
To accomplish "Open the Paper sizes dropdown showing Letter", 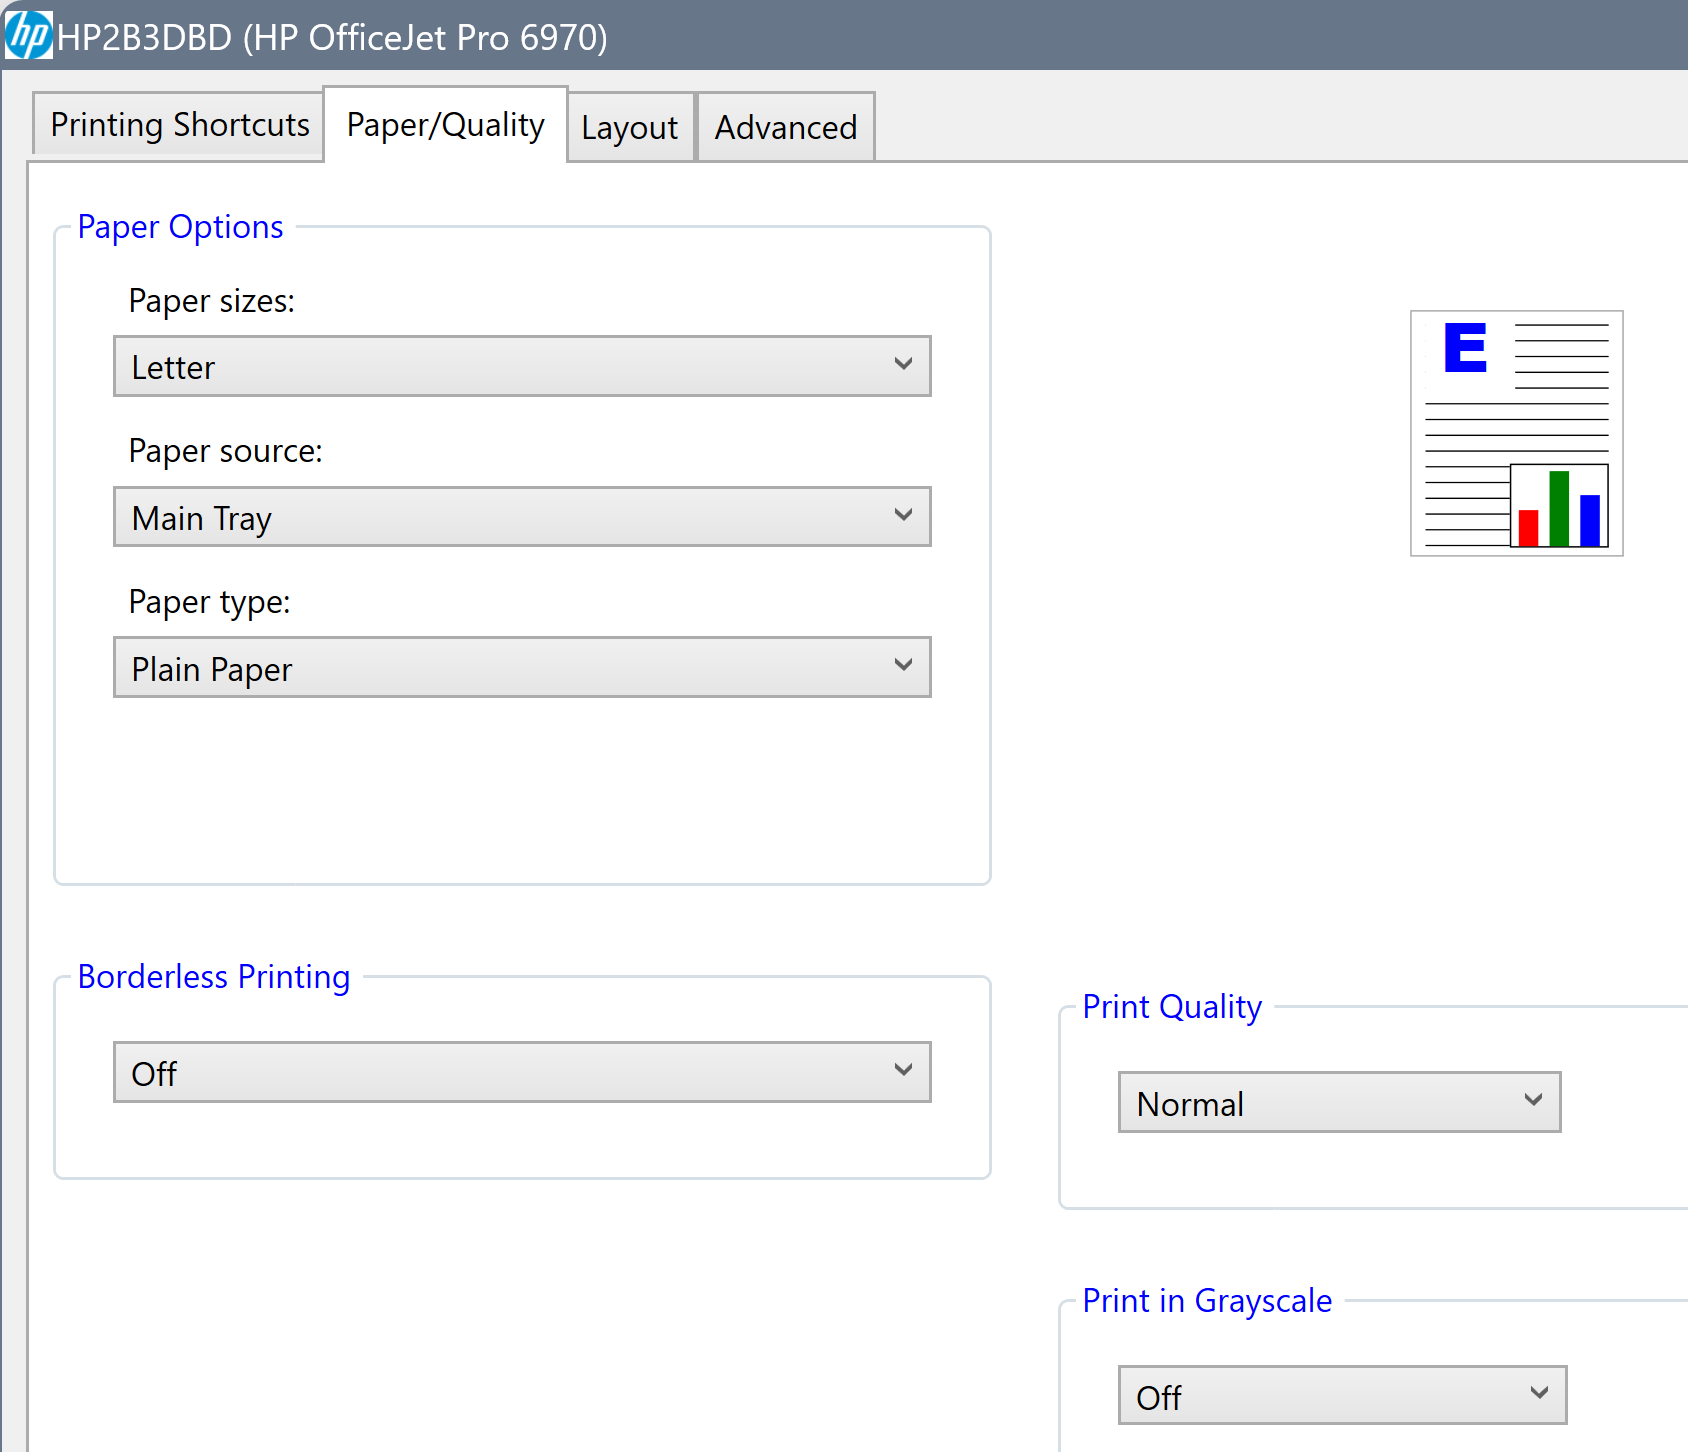I will (x=521, y=366).
